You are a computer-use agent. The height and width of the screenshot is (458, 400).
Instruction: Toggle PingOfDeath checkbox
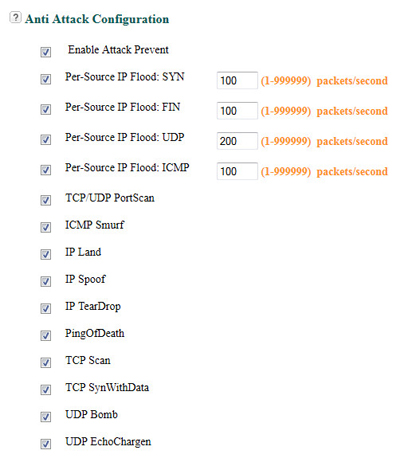pyautogui.click(x=46, y=335)
